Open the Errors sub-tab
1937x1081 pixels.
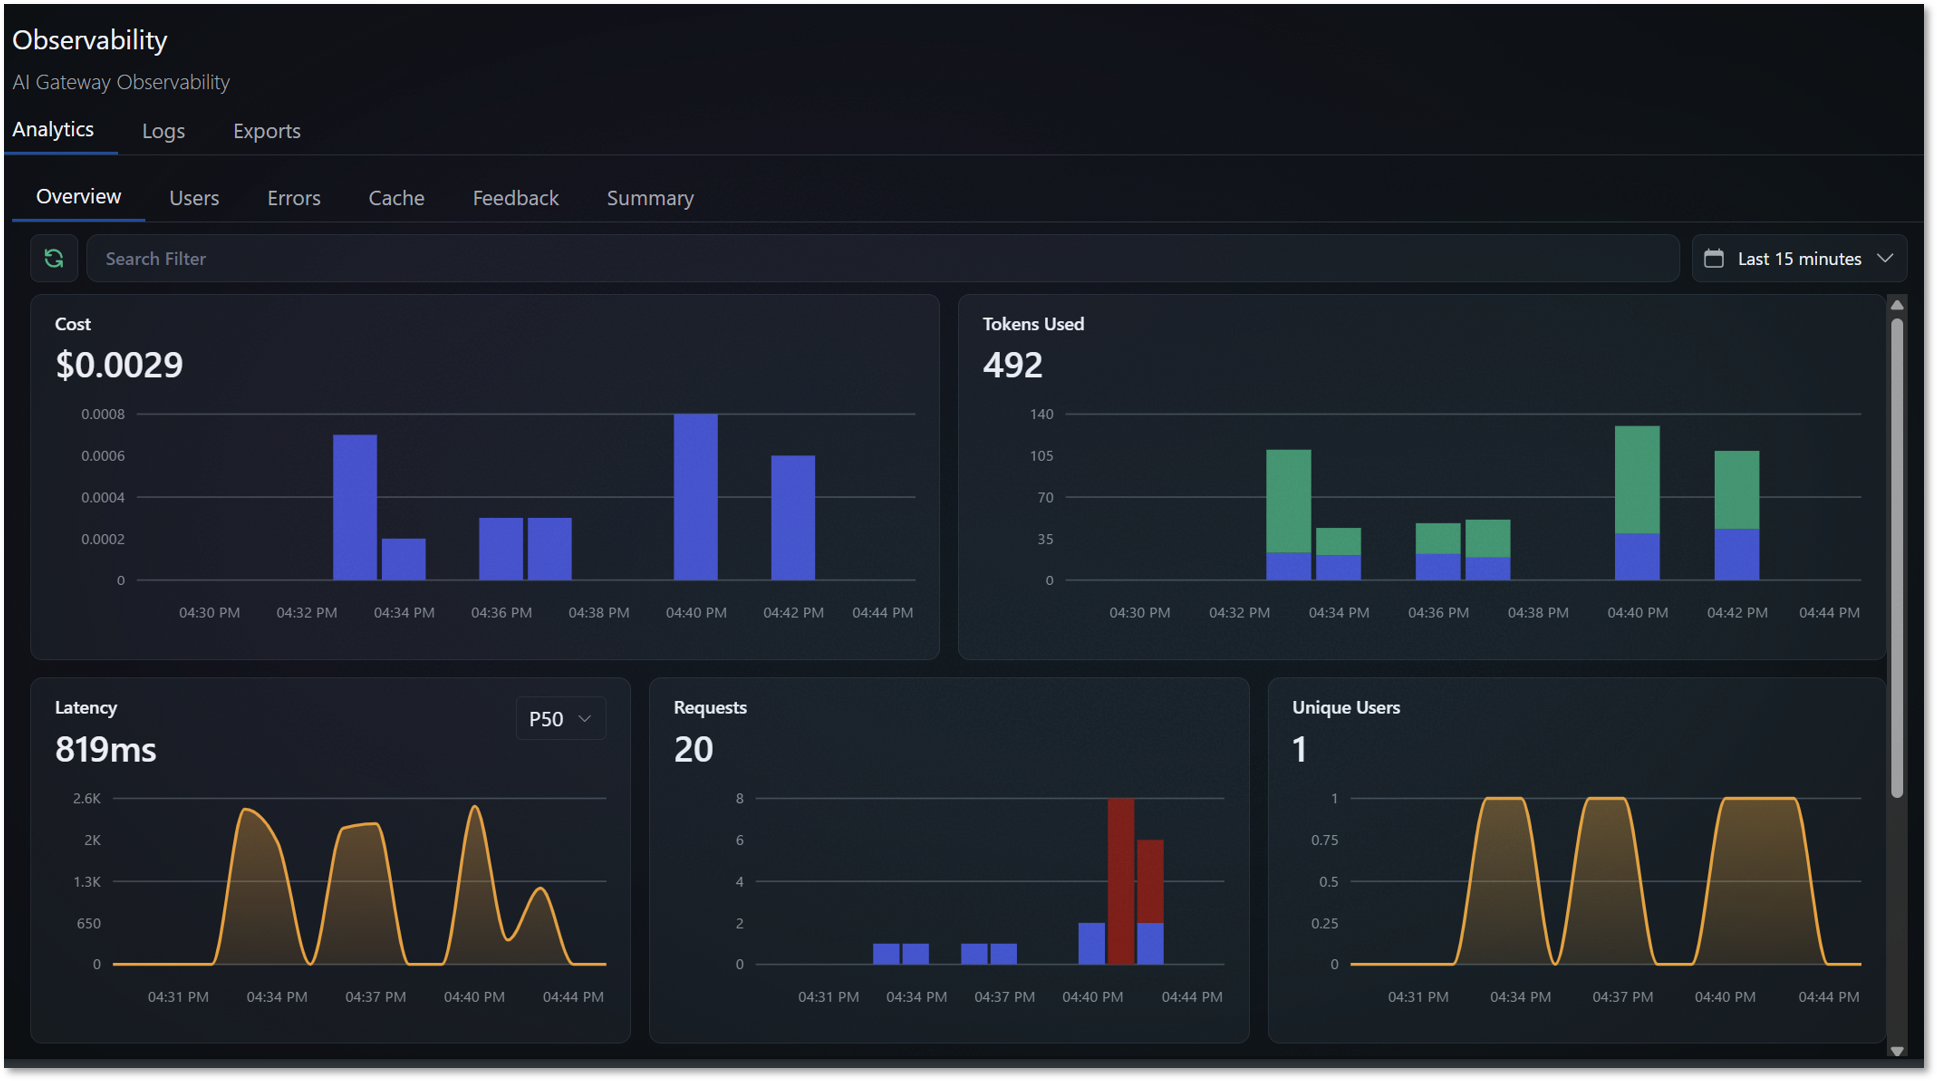(x=294, y=198)
